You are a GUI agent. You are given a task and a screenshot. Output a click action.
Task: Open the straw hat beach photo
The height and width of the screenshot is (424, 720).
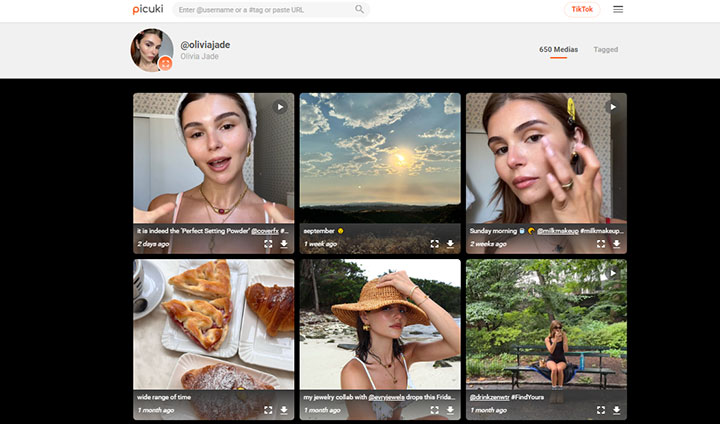coord(380,324)
